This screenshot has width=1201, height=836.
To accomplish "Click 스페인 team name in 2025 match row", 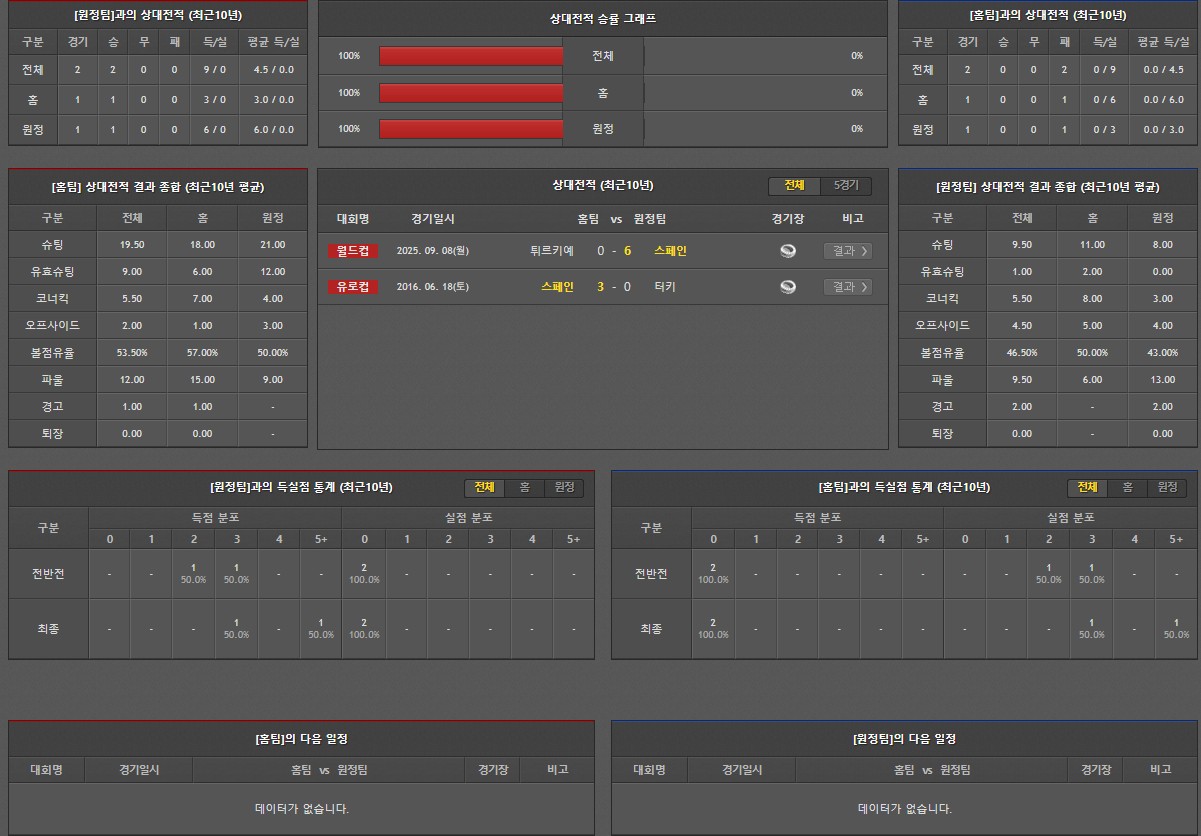I will tap(670, 251).
